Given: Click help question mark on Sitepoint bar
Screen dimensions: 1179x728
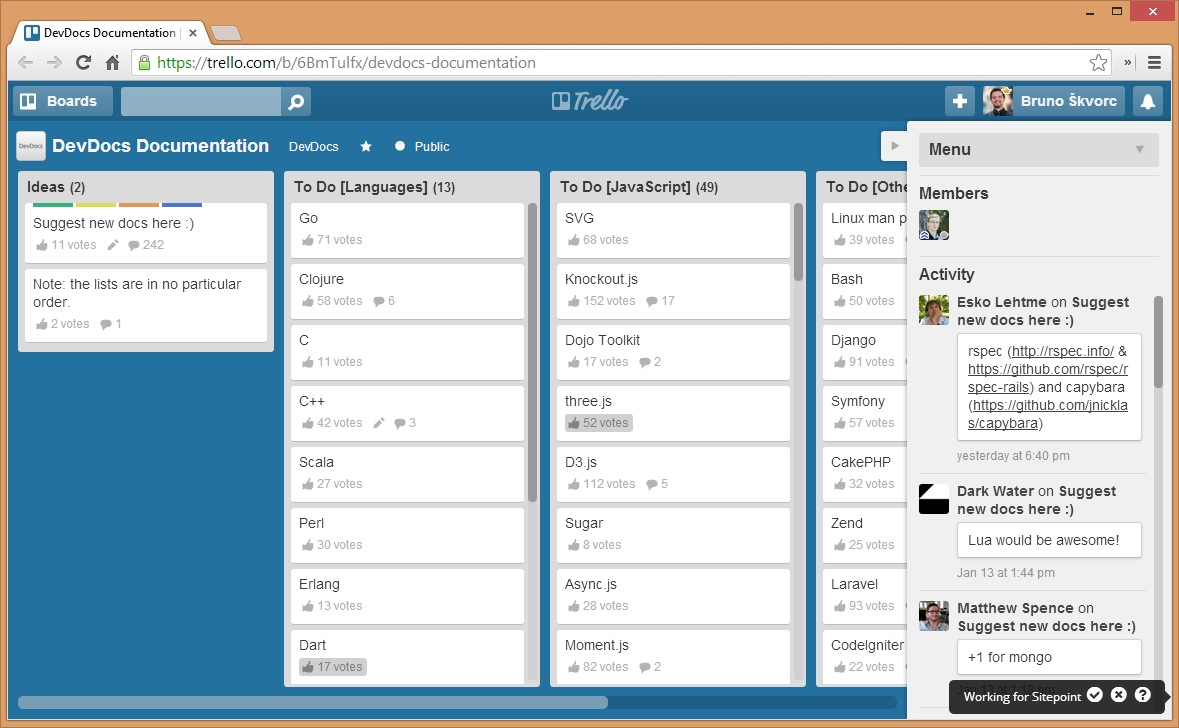Looking at the screenshot, I should point(1143,696).
